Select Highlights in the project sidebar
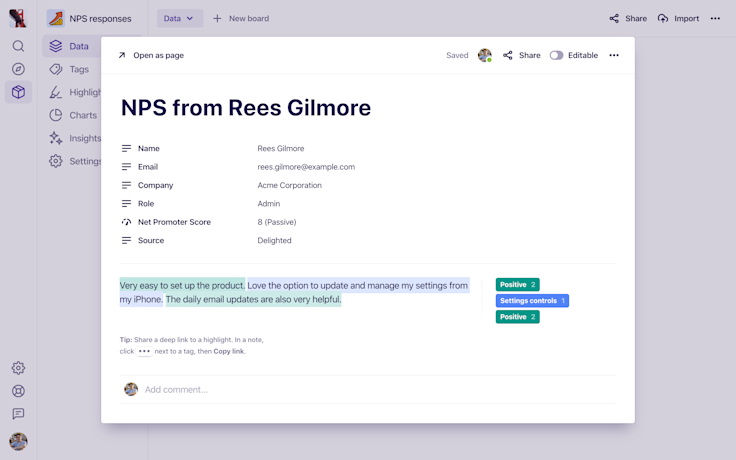The image size is (736, 460). pos(74,92)
